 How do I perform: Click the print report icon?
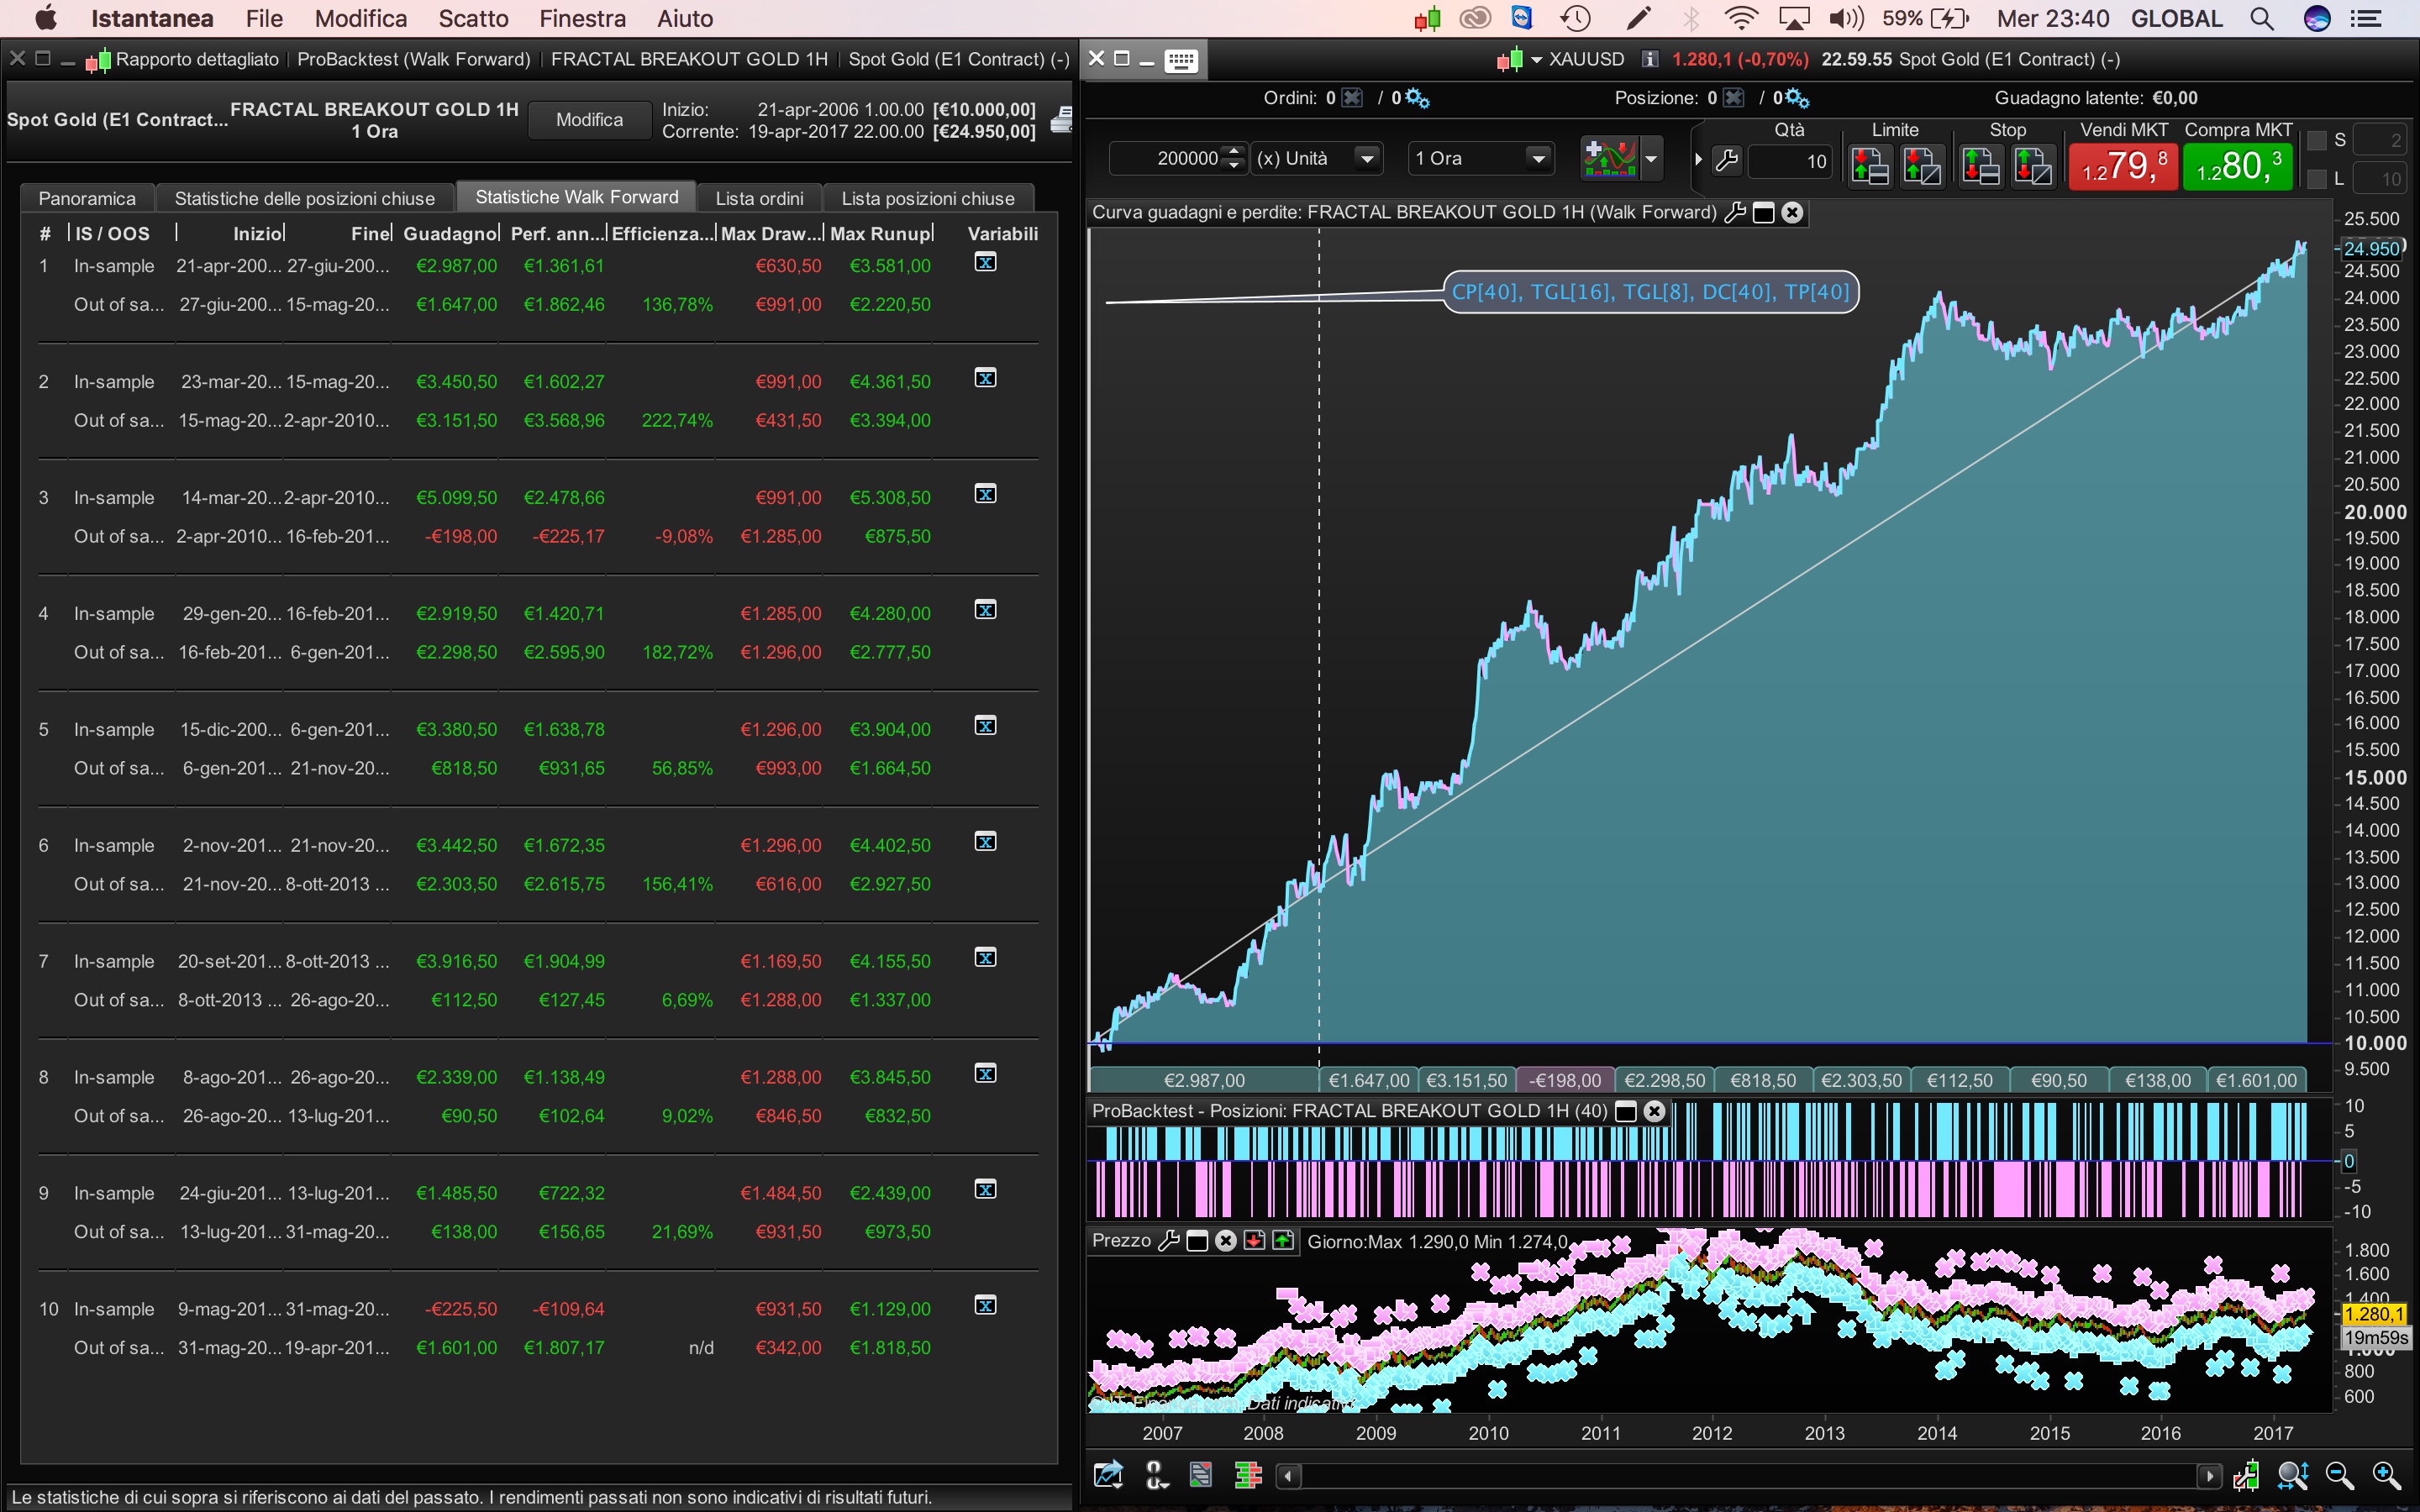tap(1061, 120)
